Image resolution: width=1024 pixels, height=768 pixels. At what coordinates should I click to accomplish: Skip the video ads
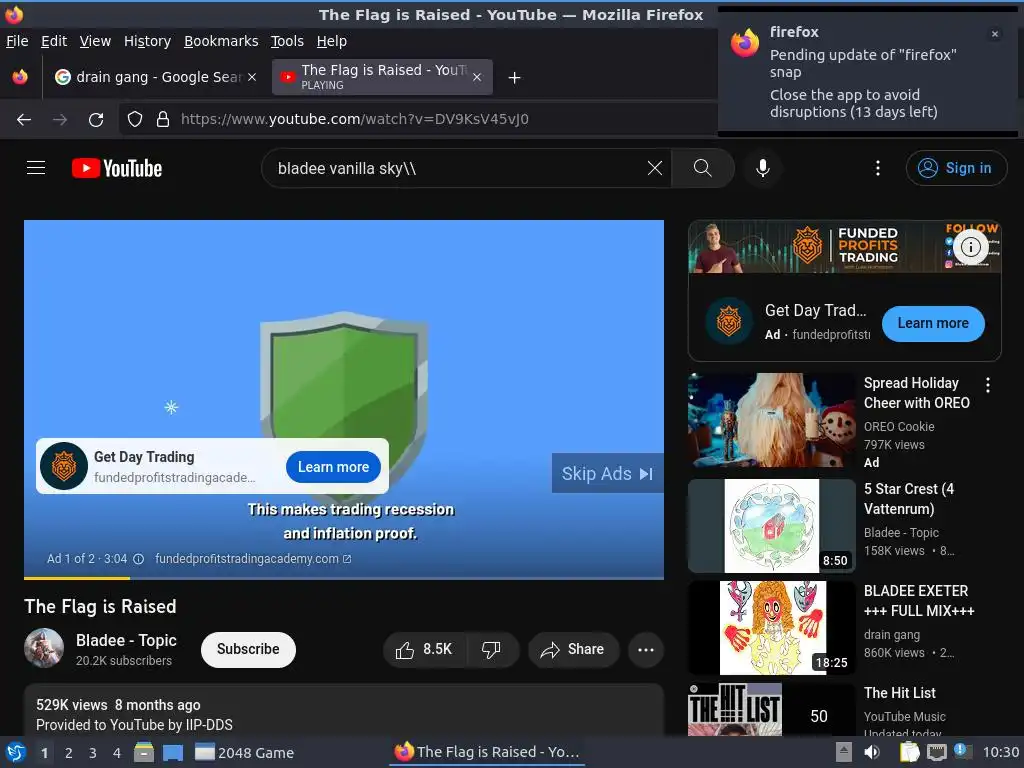tap(607, 473)
